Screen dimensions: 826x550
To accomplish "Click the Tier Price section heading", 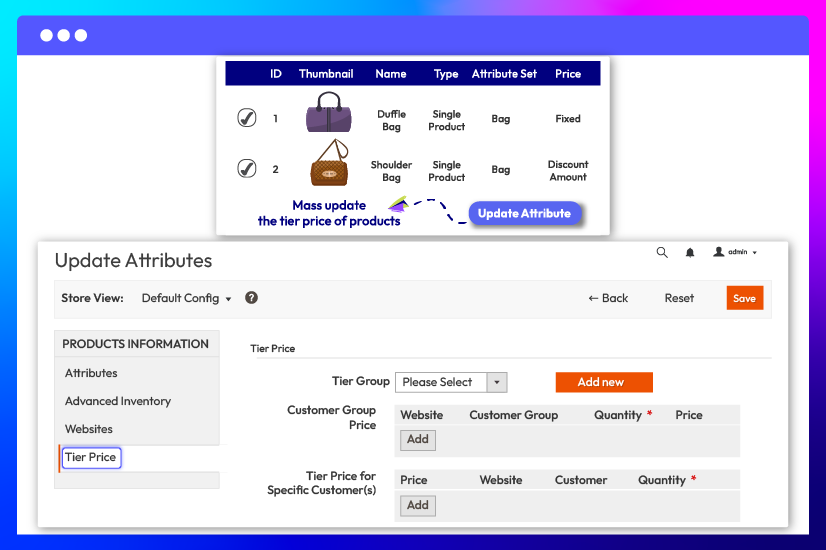I will click(x=272, y=348).
